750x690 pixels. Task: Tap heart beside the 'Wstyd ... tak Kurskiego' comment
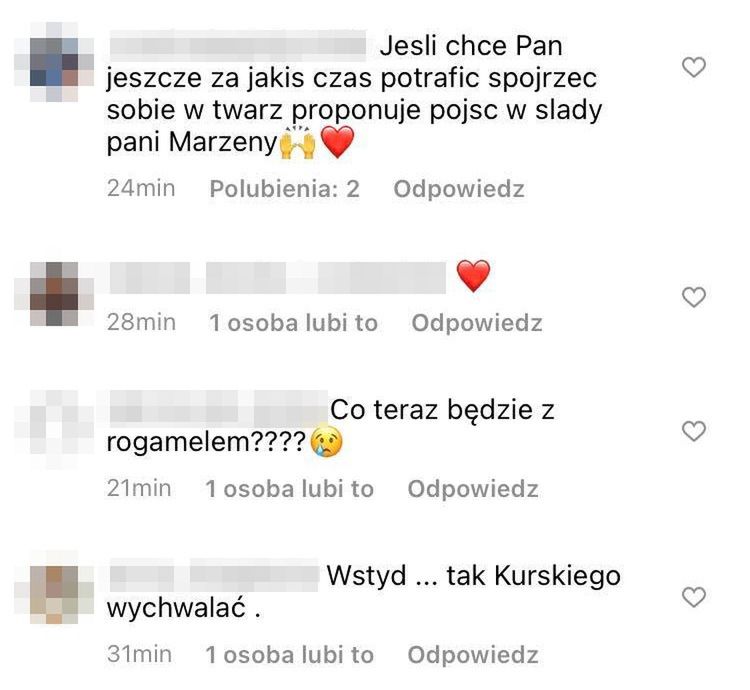coord(694,597)
